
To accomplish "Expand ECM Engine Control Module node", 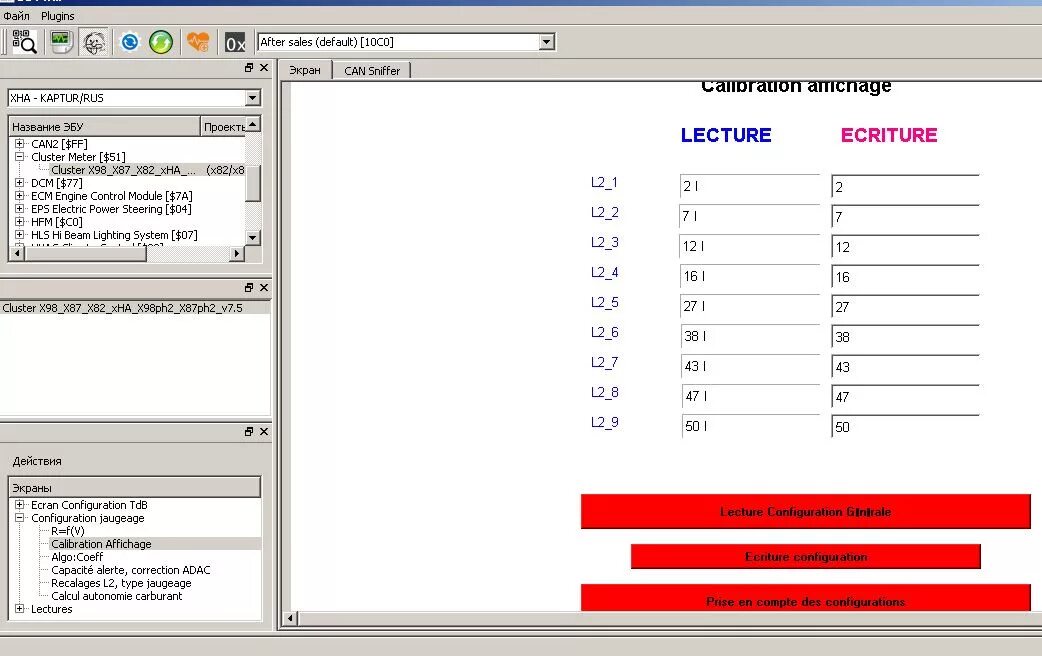I will [19, 196].
